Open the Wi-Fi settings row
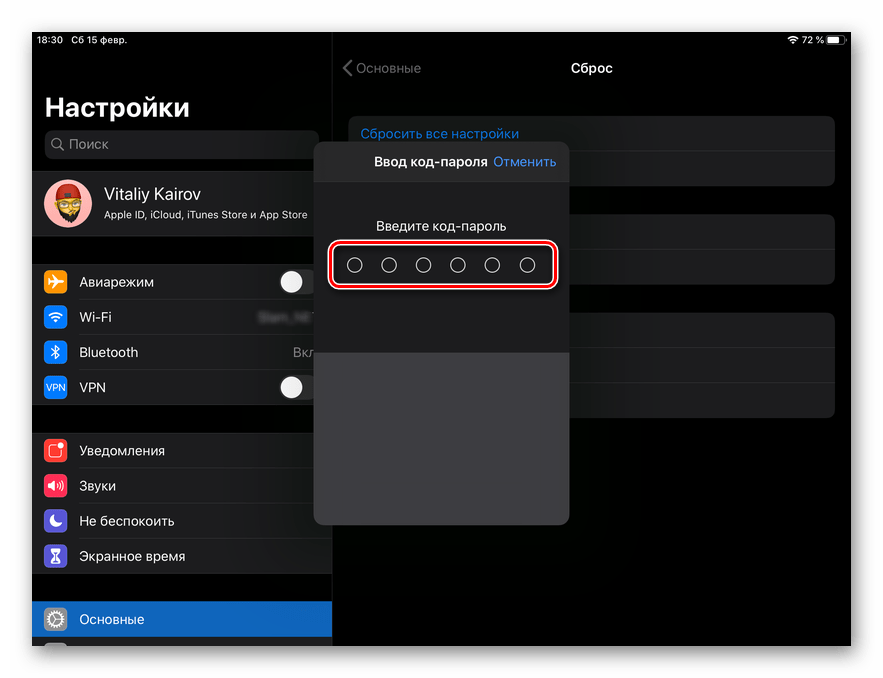 [173, 317]
